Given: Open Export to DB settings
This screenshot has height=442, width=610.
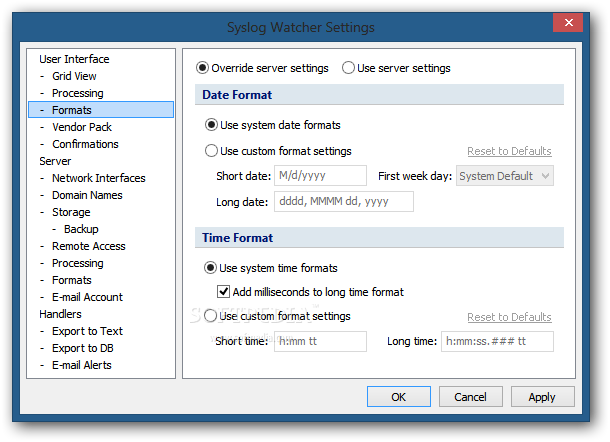Looking at the screenshot, I should (83, 348).
